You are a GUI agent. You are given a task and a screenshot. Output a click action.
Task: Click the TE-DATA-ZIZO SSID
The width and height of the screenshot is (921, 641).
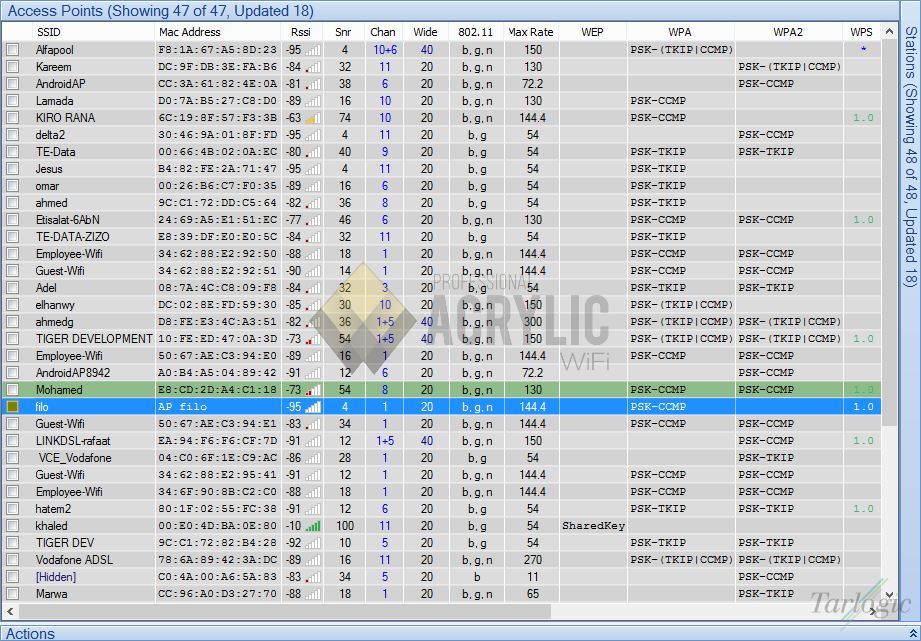[x=72, y=237]
